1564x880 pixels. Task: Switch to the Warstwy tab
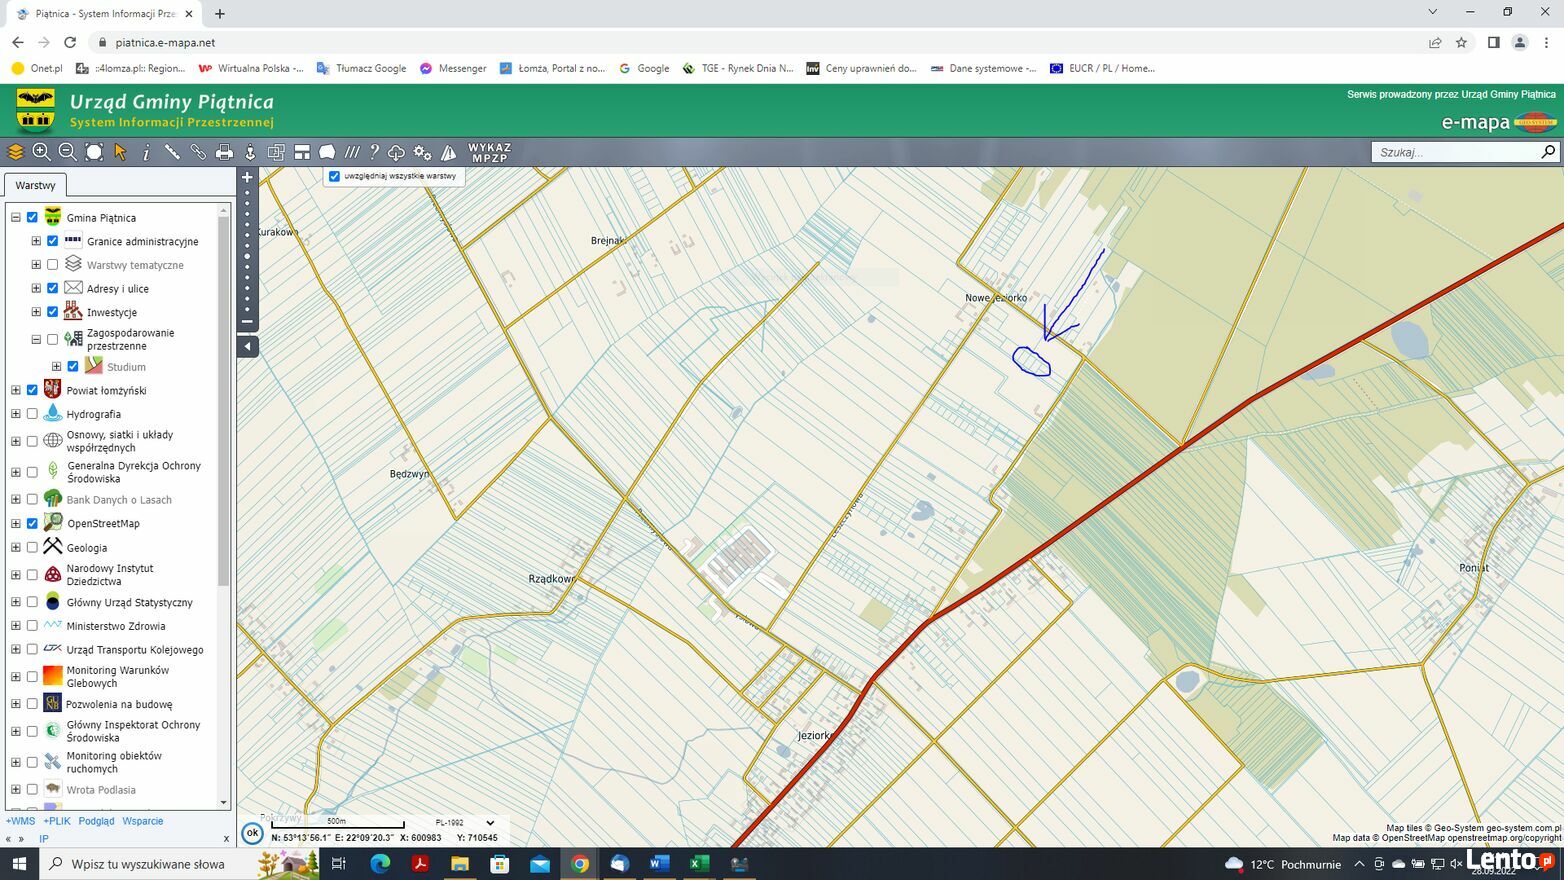pos(35,185)
